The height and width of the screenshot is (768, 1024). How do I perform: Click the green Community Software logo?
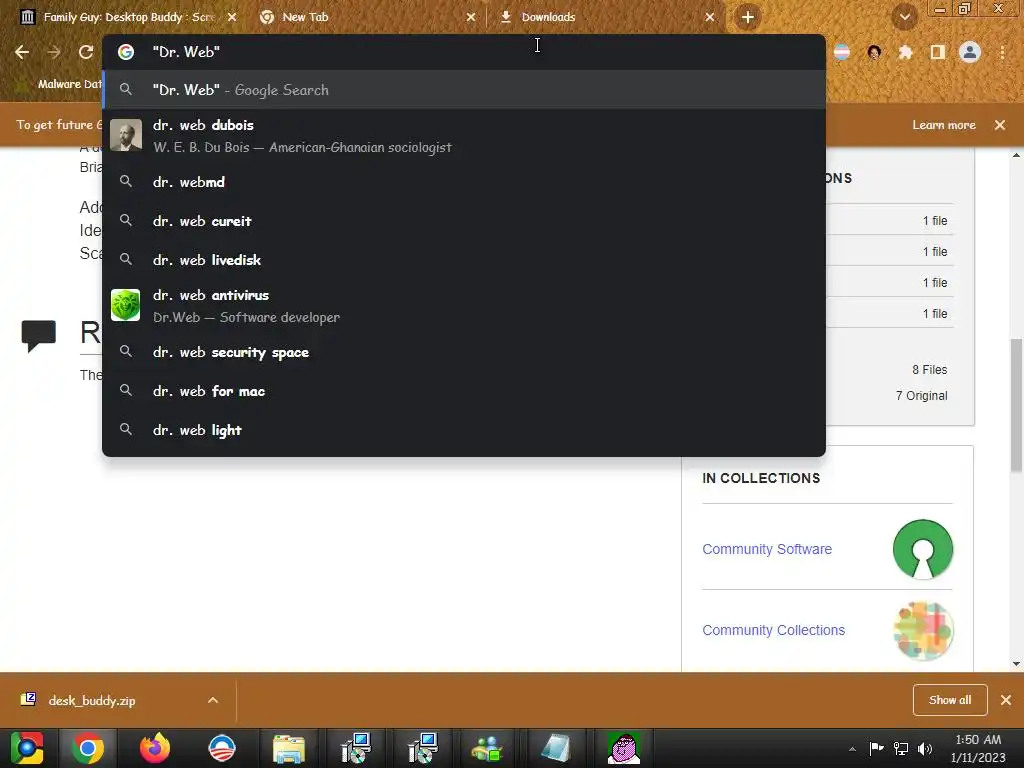click(923, 549)
